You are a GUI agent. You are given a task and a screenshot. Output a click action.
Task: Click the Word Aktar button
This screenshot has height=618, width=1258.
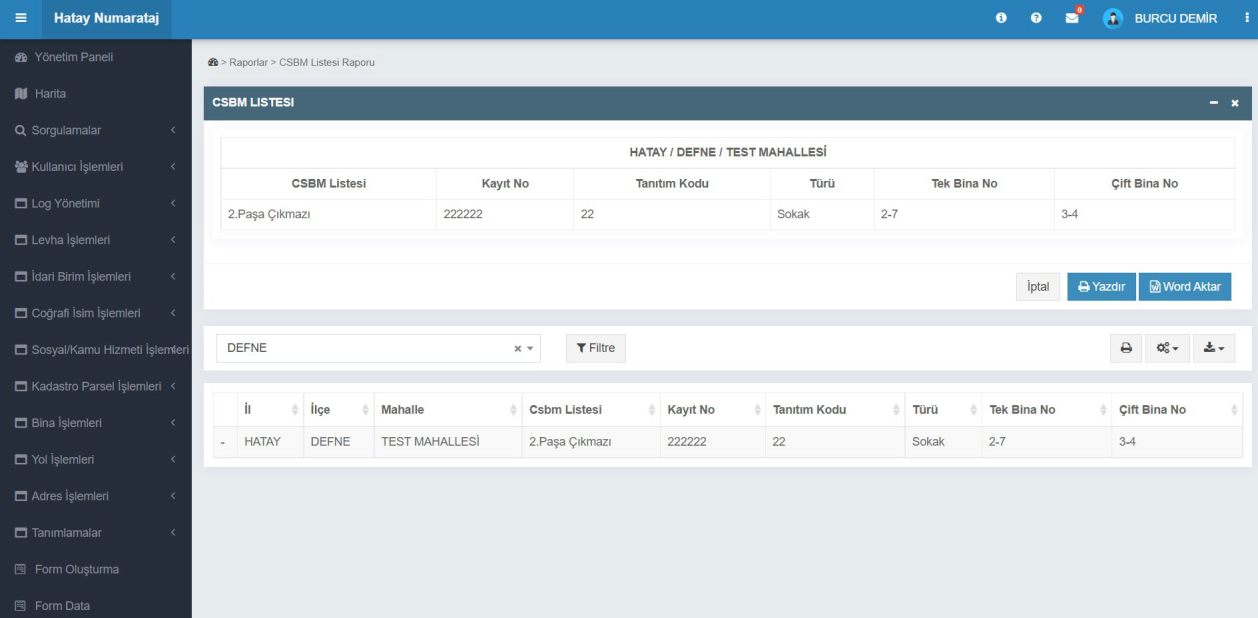(1184, 287)
